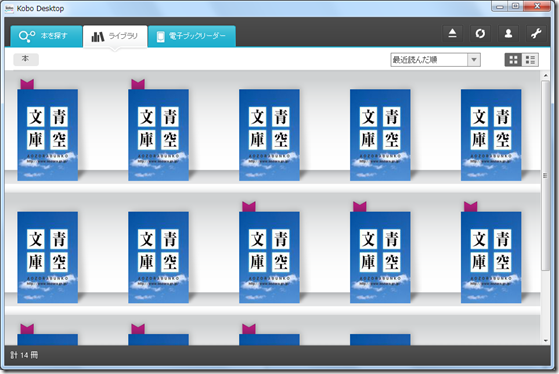The width and height of the screenshot is (559, 374).
Task: Open settings with the wrench icon
Action: tap(536, 34)
